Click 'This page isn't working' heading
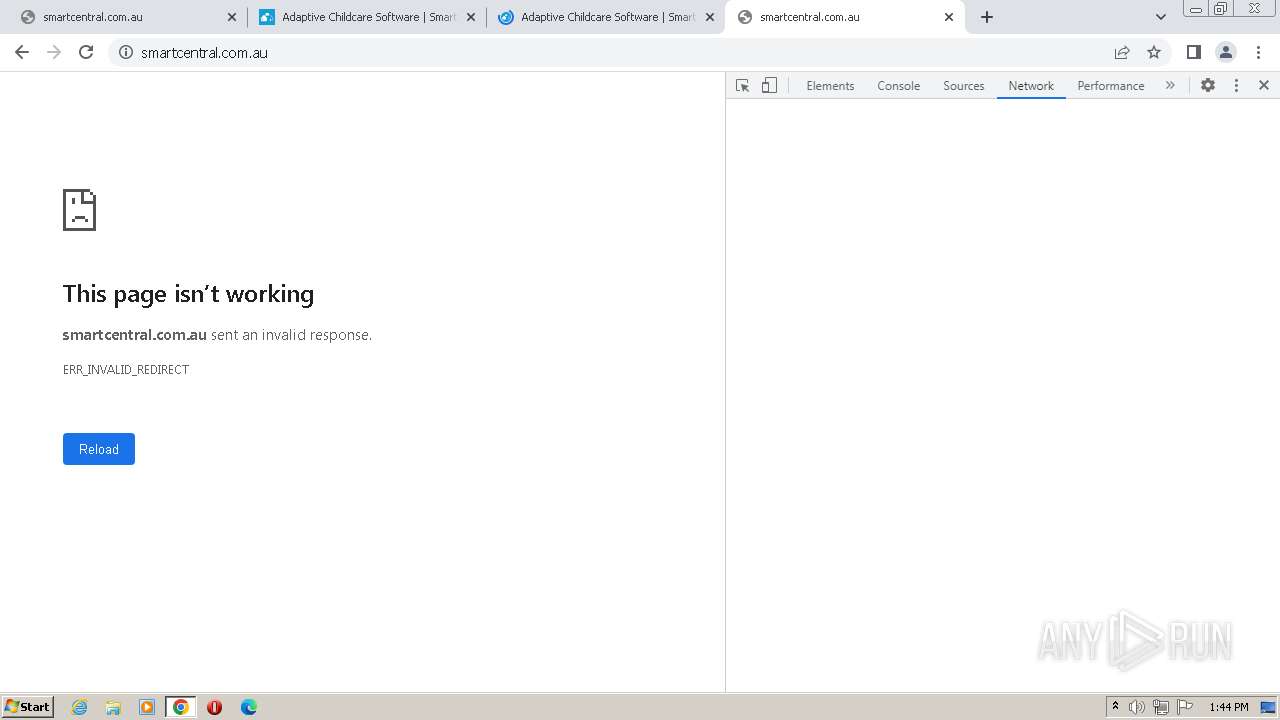This screenshot has width=1280, height=720. coord(188,294)
